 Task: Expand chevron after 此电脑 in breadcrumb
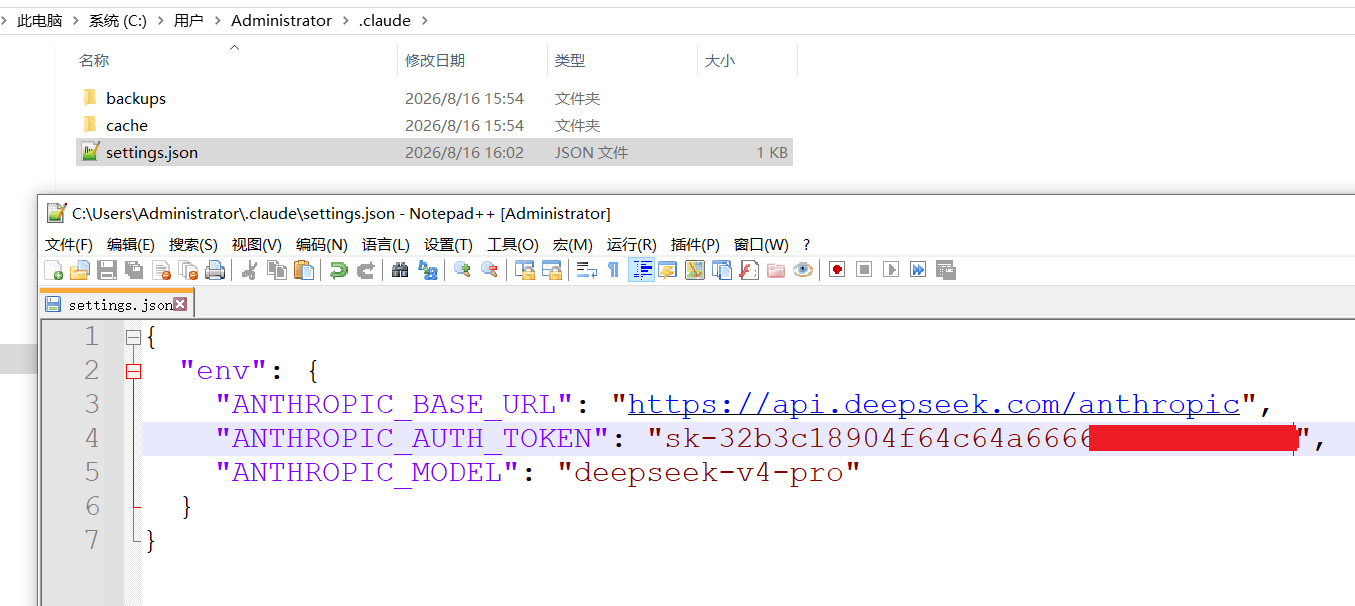(75, 20)
